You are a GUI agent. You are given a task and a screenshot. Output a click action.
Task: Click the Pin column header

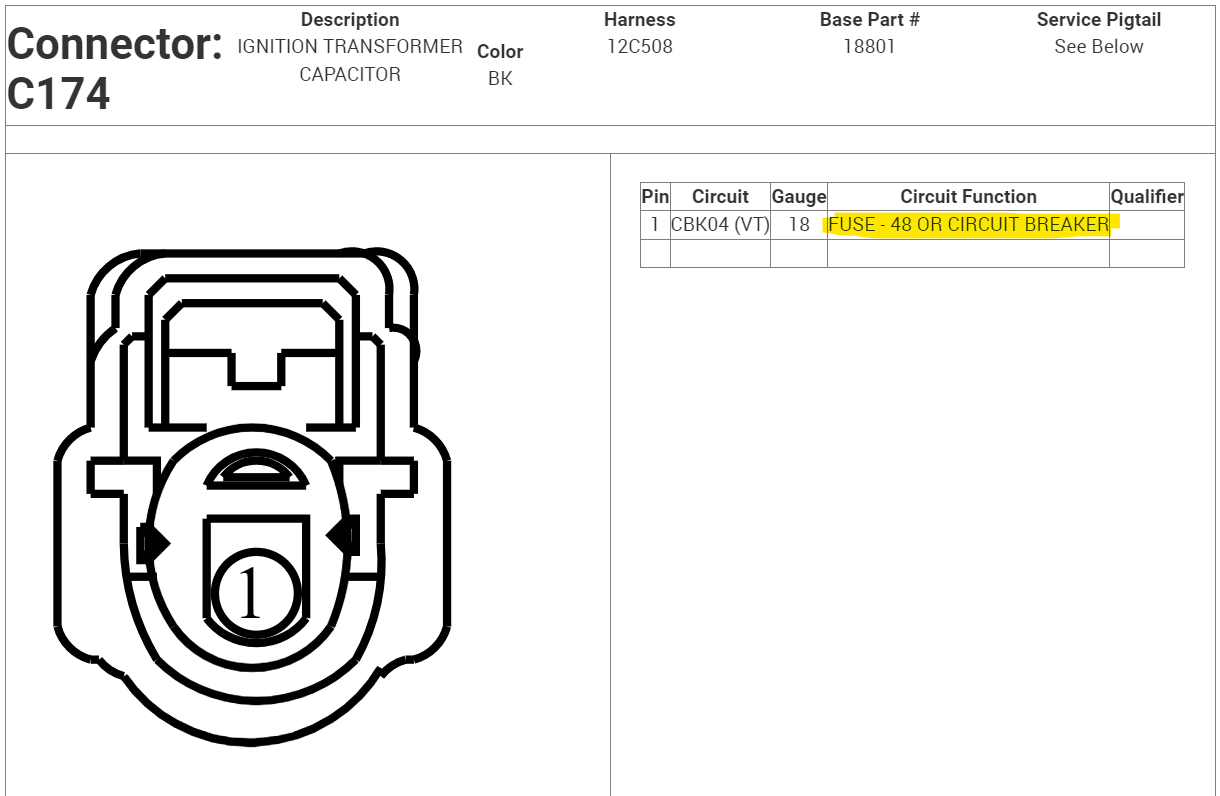(655, 197)
